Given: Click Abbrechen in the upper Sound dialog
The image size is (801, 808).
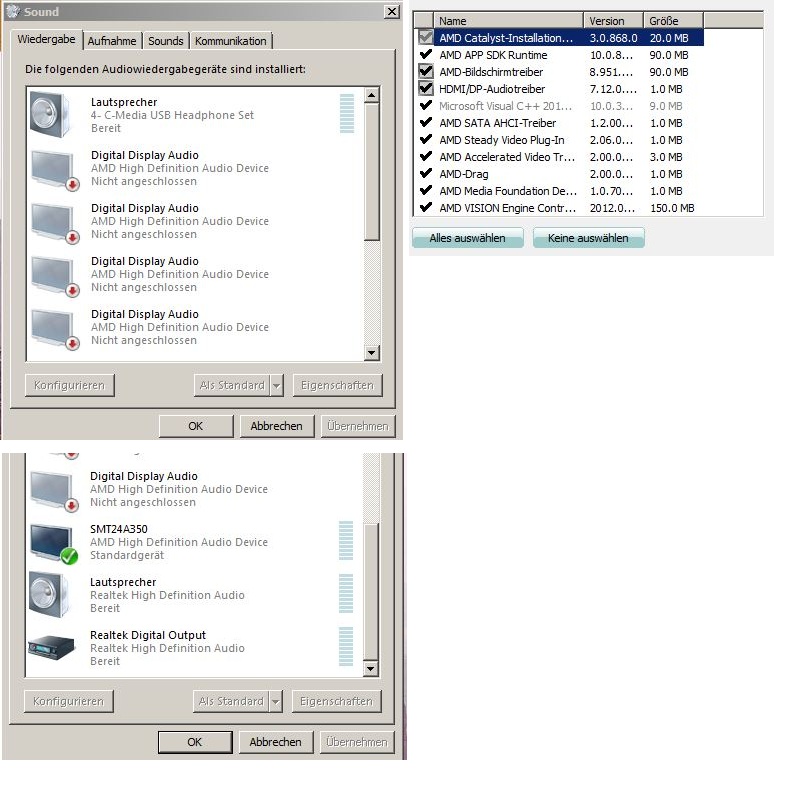Looking at the screenshot, I should point(277,426).
